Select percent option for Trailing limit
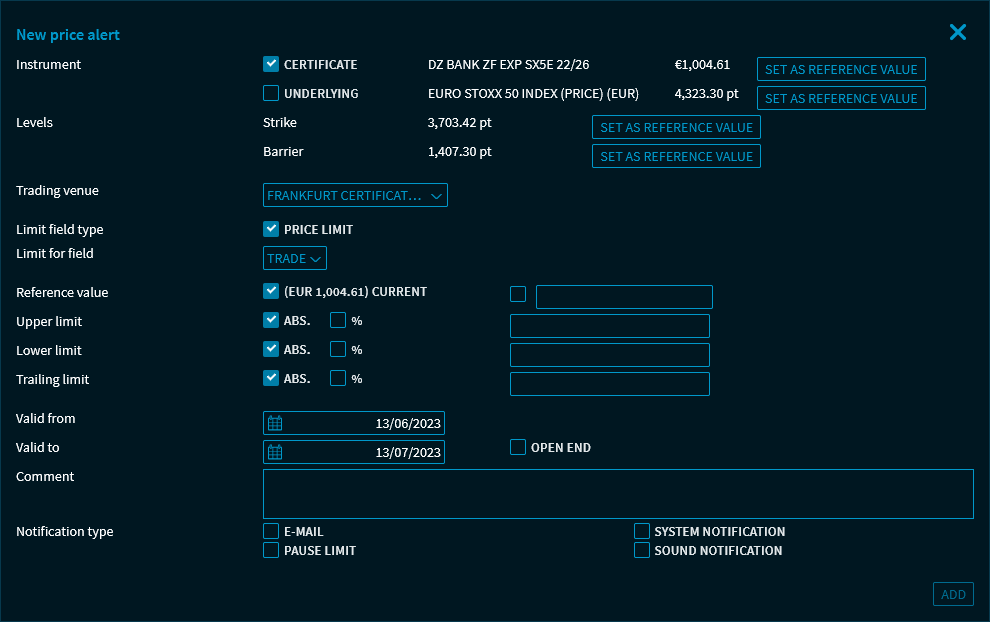Image resolution: width=990 pixels, height=622 pixels. coord(338,379)
